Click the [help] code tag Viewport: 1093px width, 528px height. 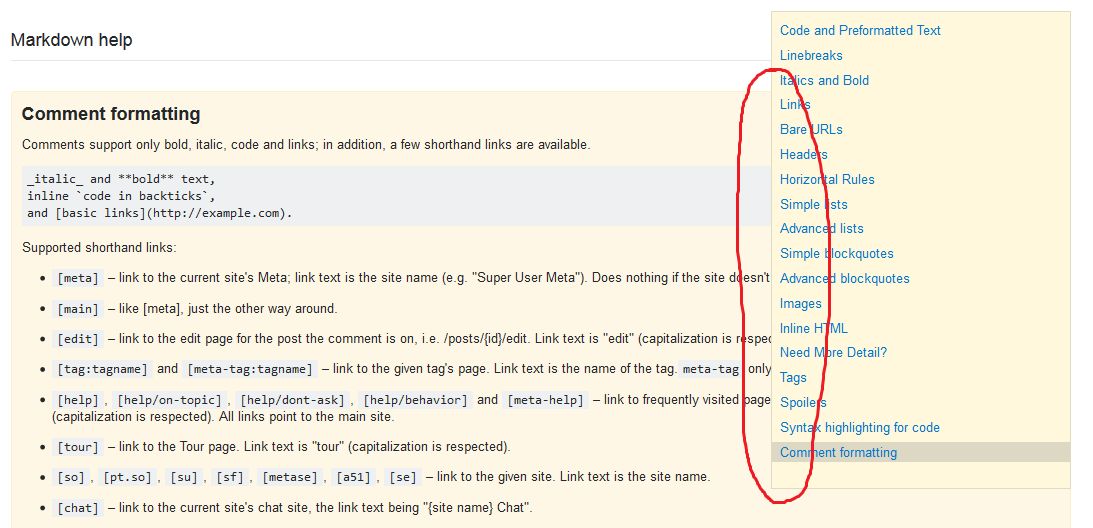[79, 400]
